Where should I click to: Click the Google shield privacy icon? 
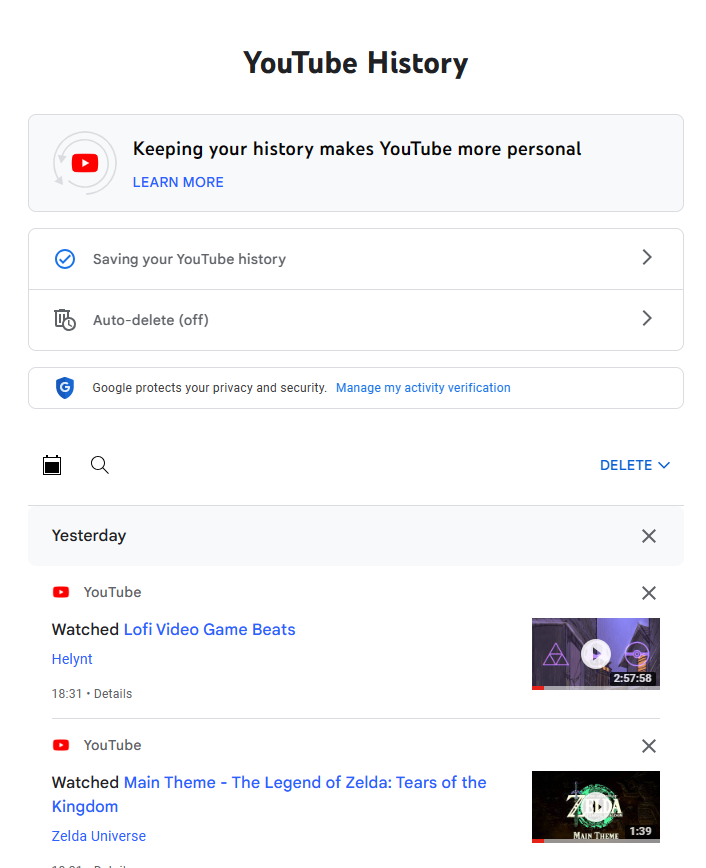(65, 388)
